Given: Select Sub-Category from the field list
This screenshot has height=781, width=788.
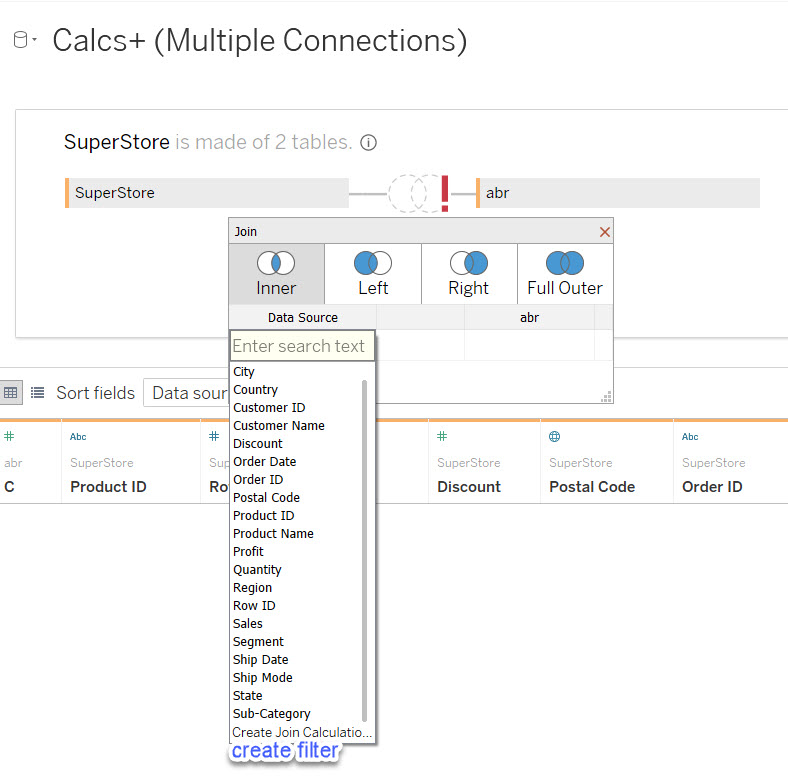Looking at the screenshot, I should [271, 714].
